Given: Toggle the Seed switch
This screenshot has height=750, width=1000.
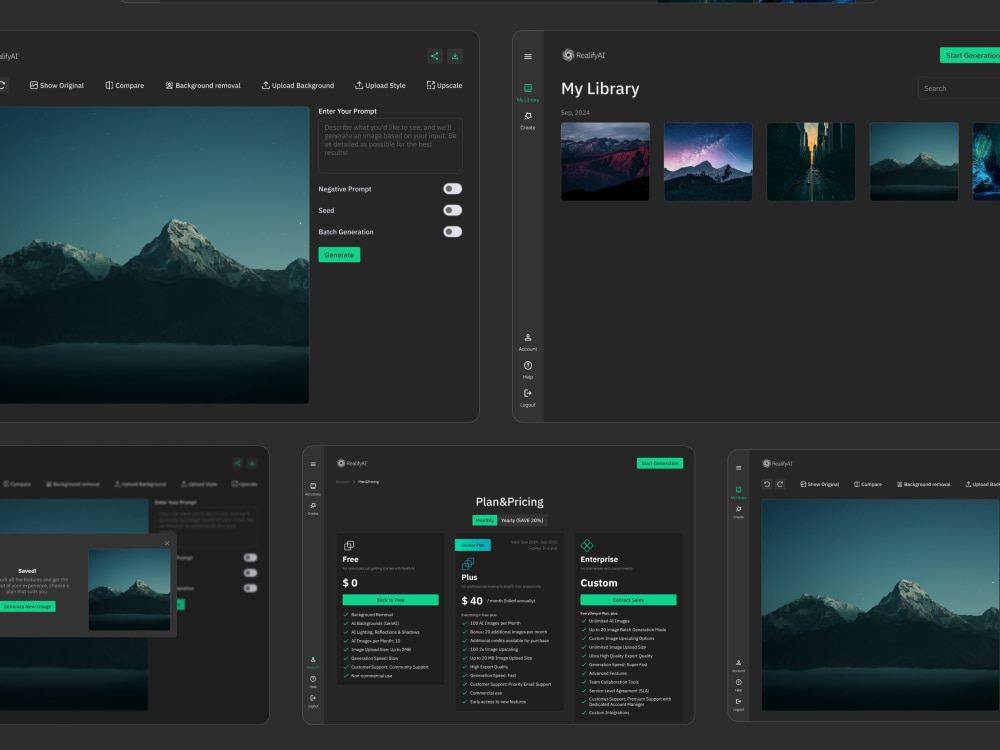Looking at the screenshot, I should coord(453,210).
